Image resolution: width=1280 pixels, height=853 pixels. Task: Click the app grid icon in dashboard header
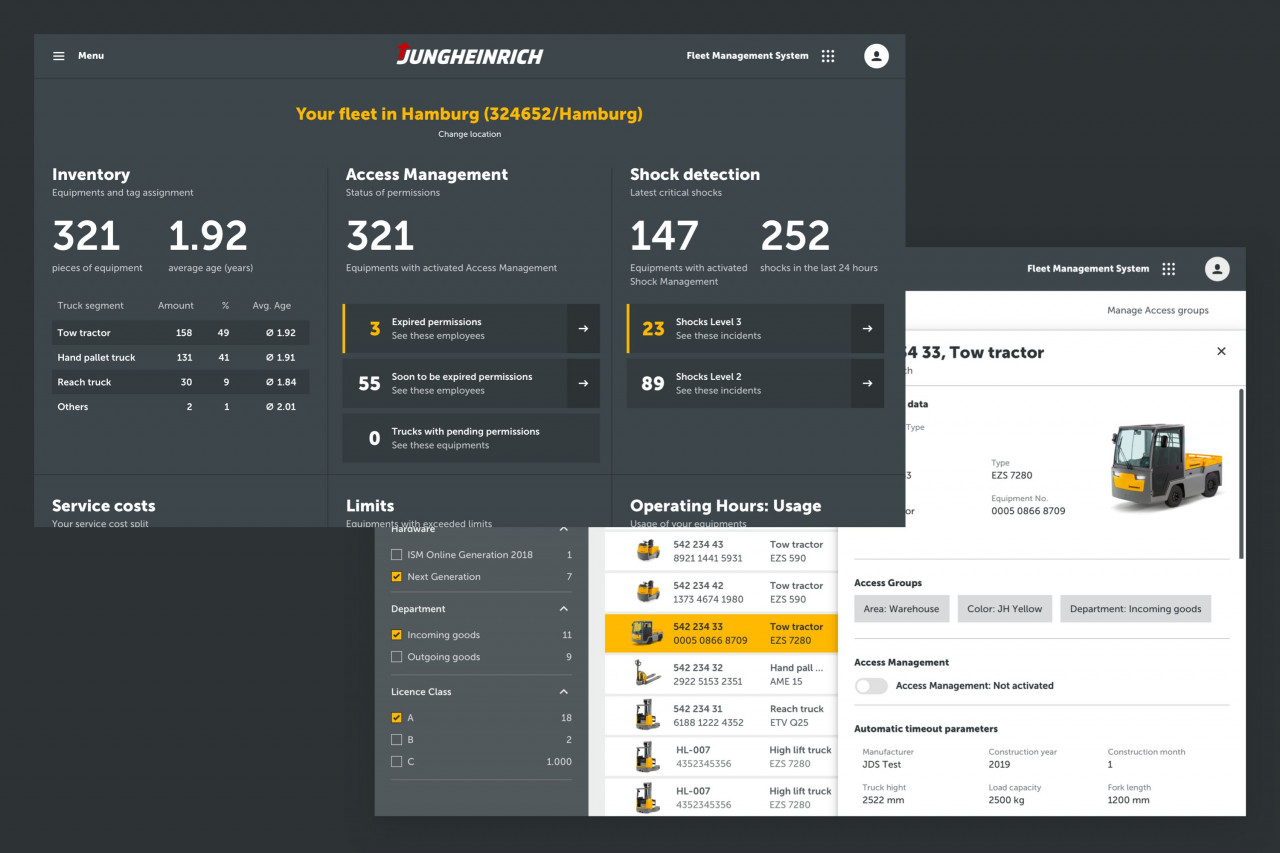point(828,56)
